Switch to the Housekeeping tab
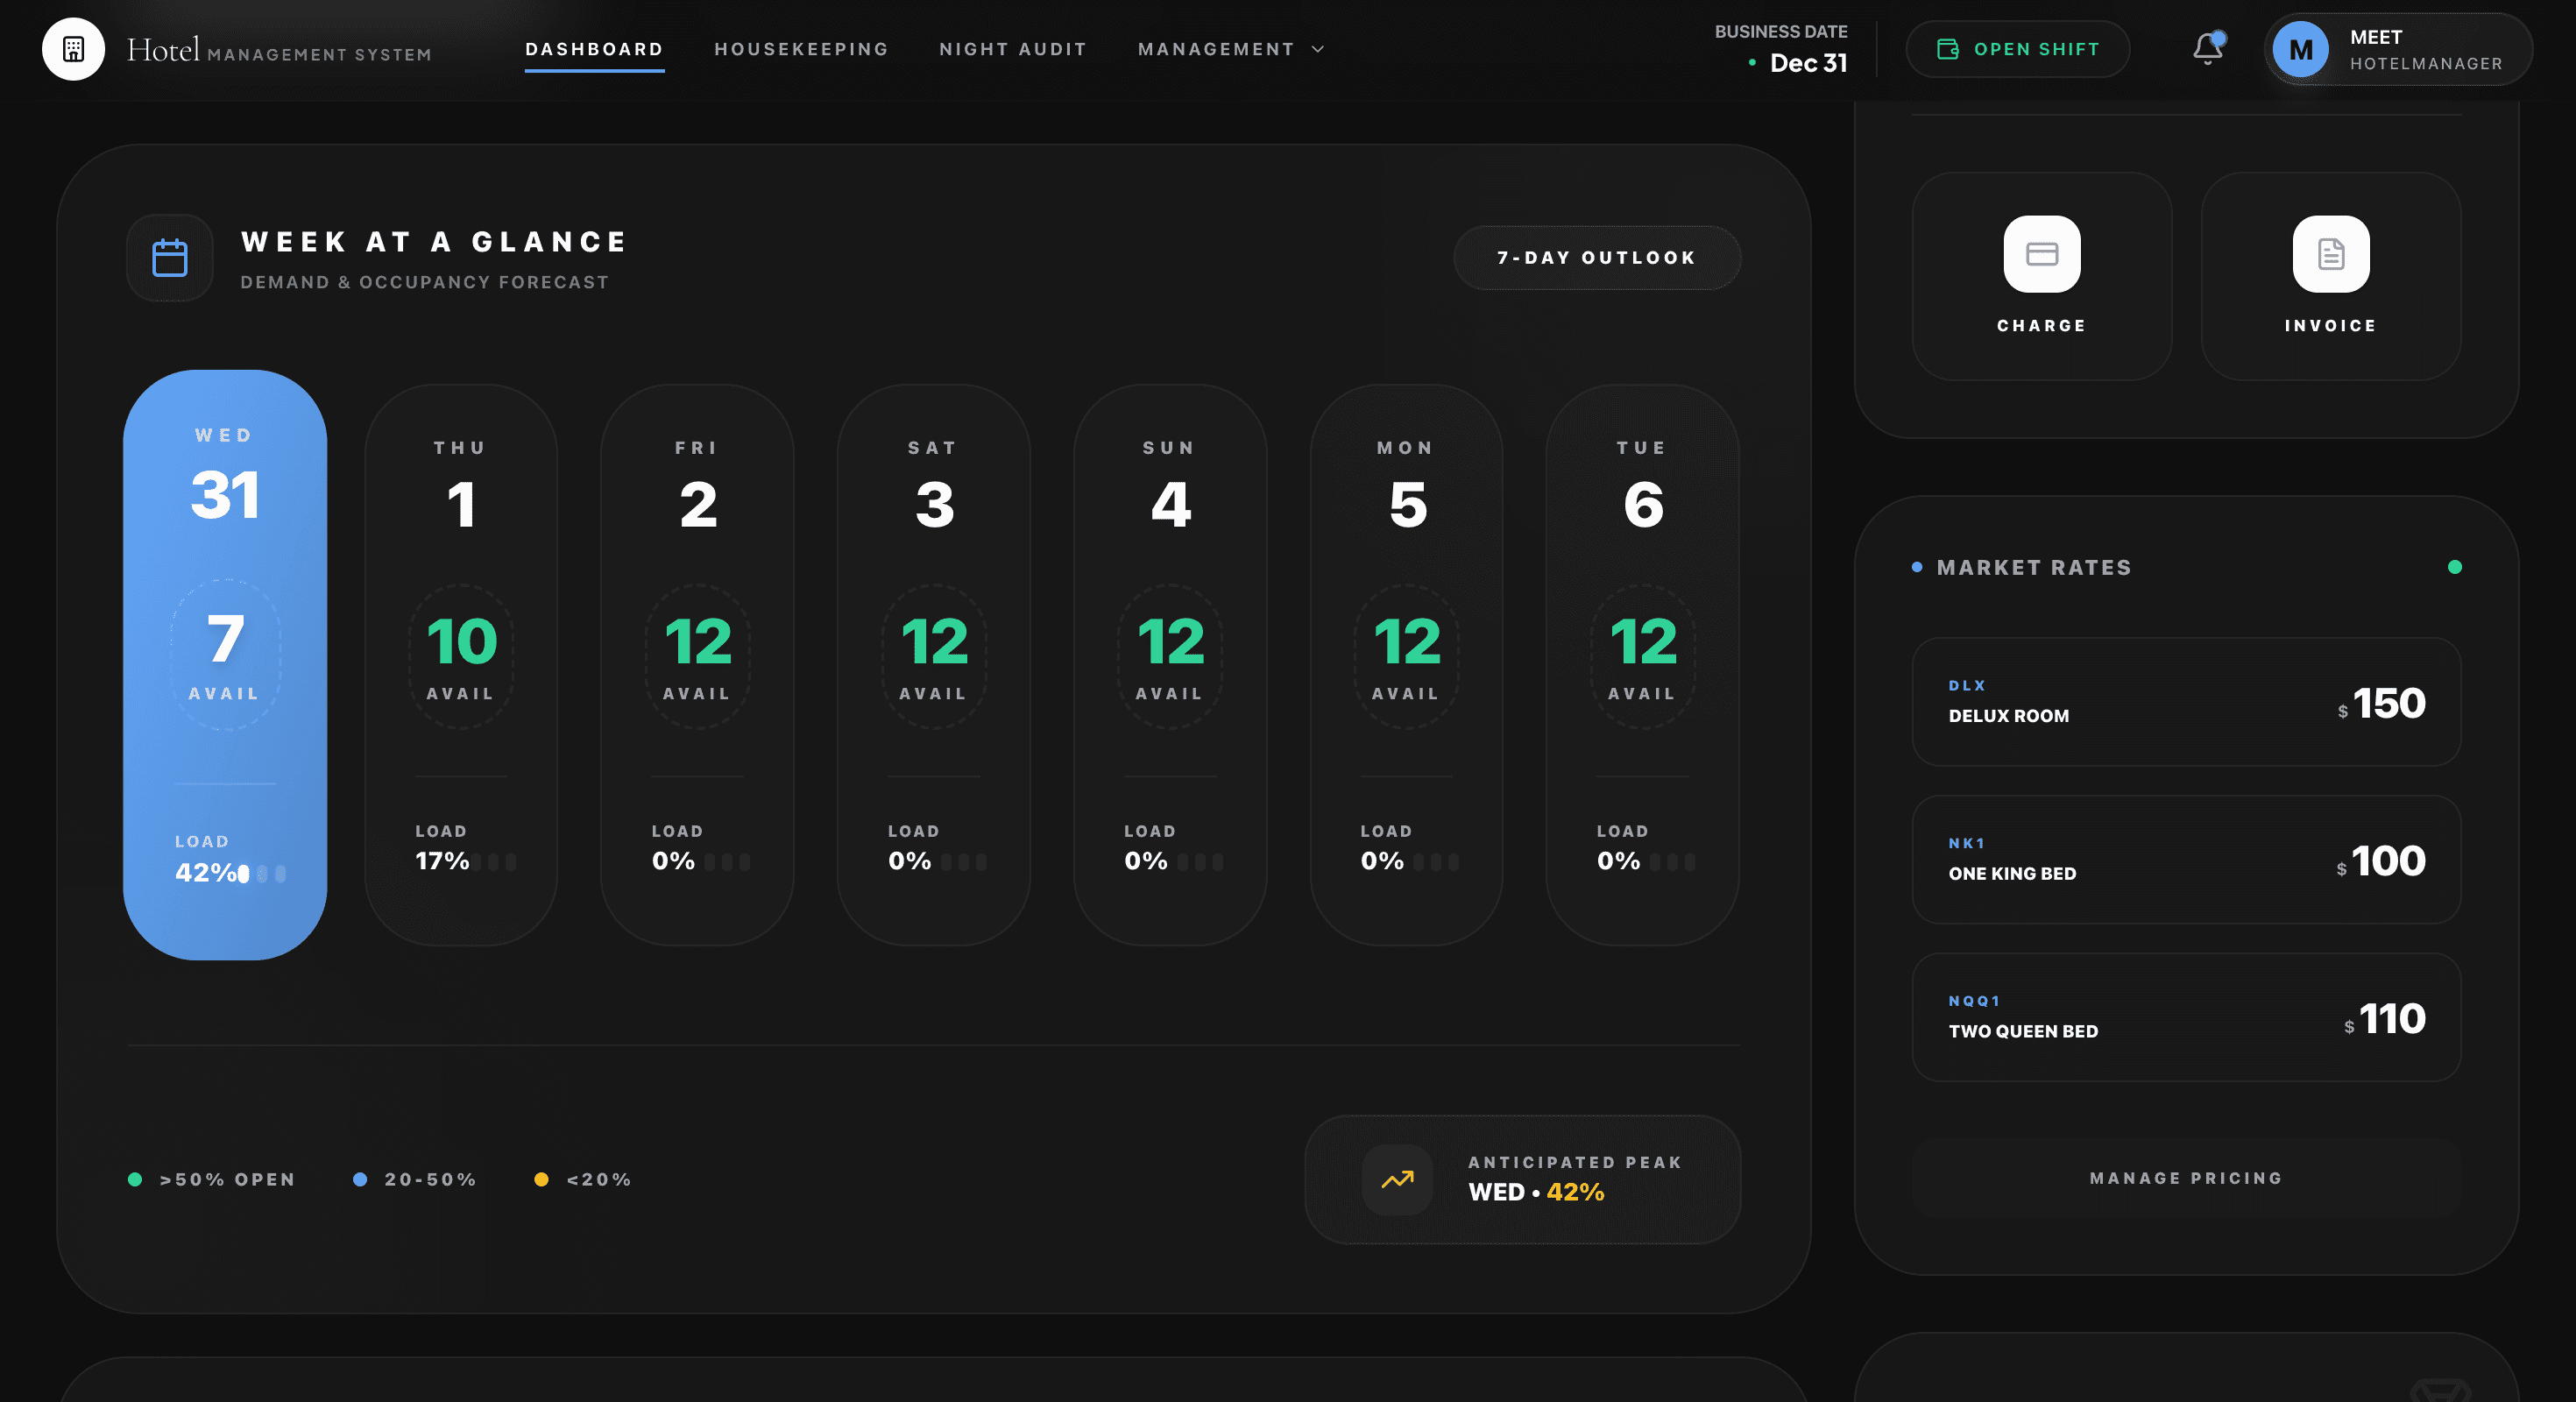 (x=801, y=48)
